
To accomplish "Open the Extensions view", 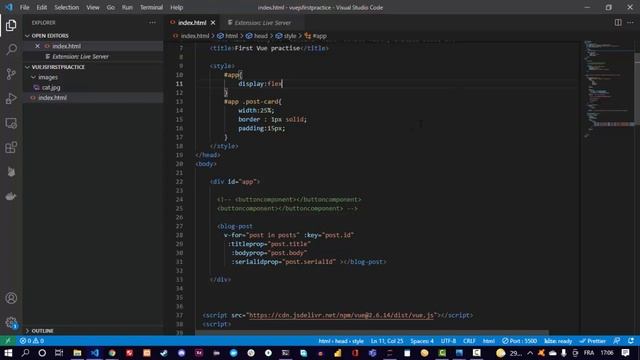I will [x=11, y=147].
